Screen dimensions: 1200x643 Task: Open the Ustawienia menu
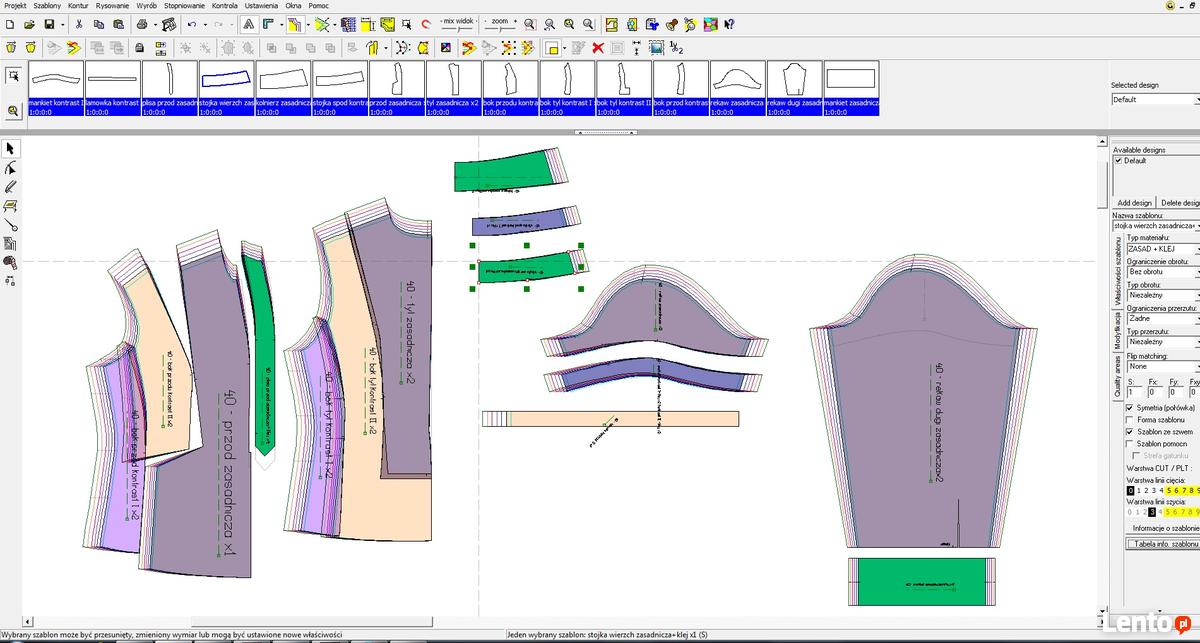[262, 5]
